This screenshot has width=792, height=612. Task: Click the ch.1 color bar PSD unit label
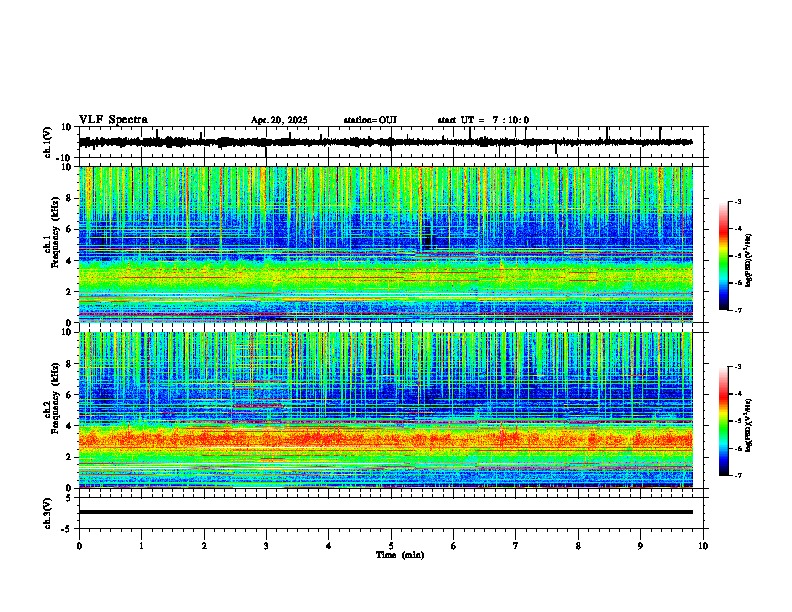749,261
